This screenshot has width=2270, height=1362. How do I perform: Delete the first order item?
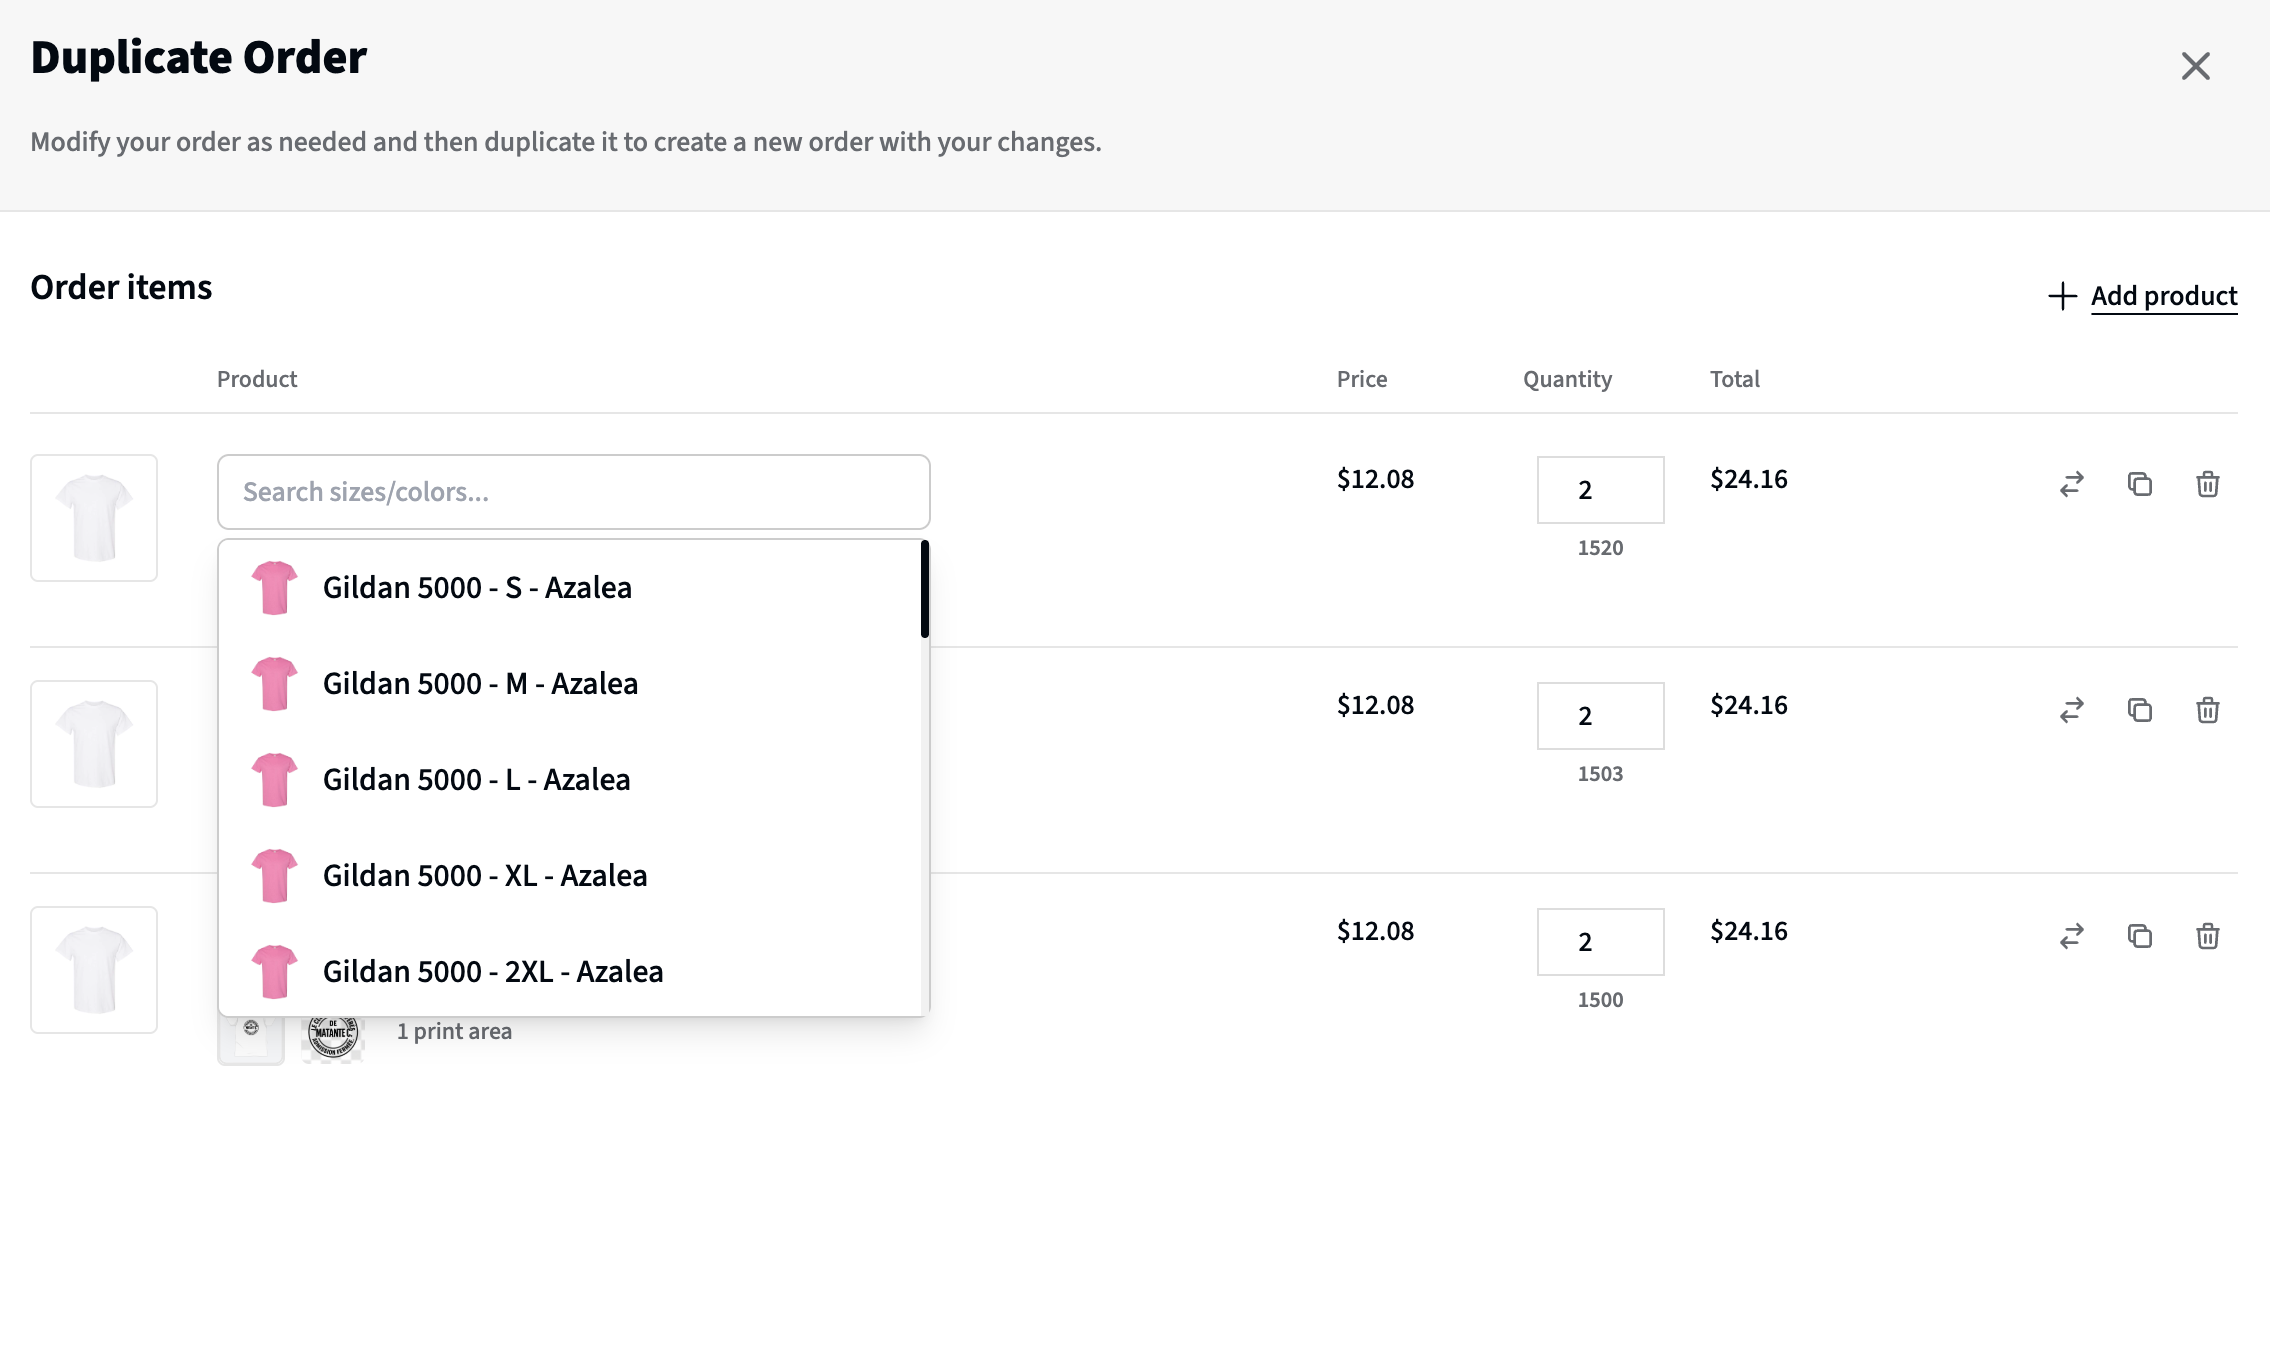[2207, 485]
